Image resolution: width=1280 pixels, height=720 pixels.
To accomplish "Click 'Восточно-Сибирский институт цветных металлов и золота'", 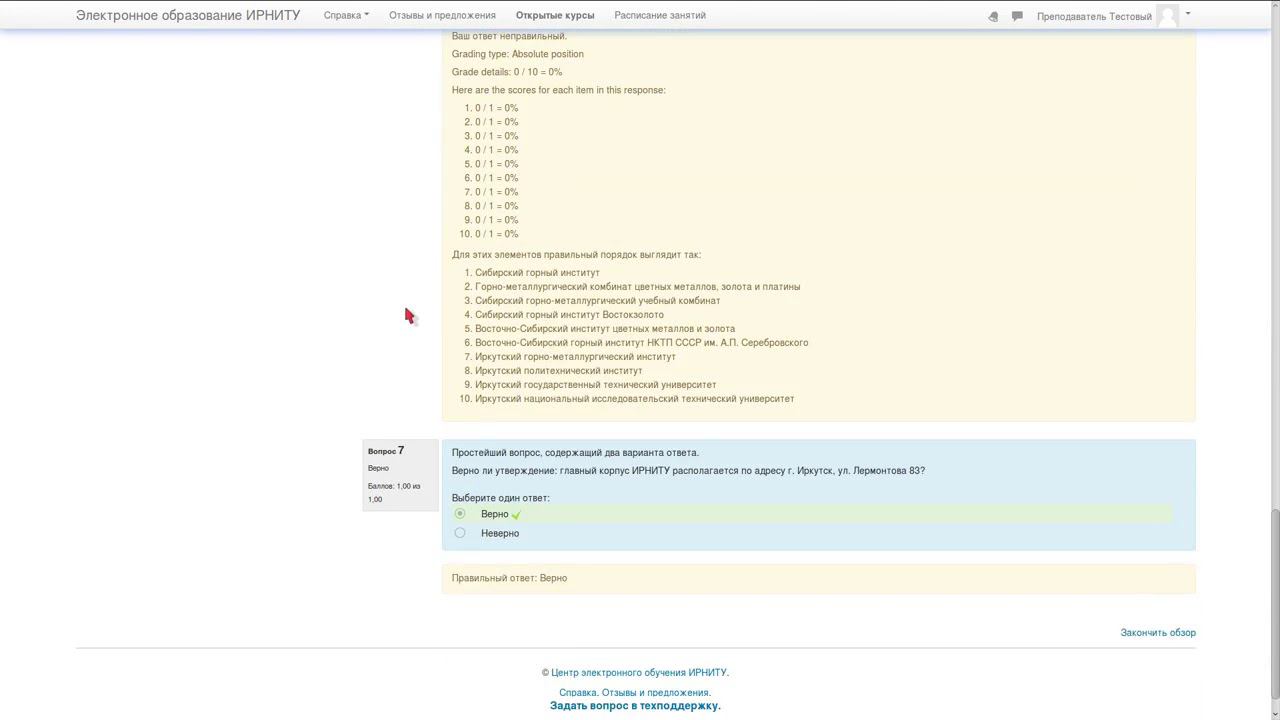I will 604,328.
